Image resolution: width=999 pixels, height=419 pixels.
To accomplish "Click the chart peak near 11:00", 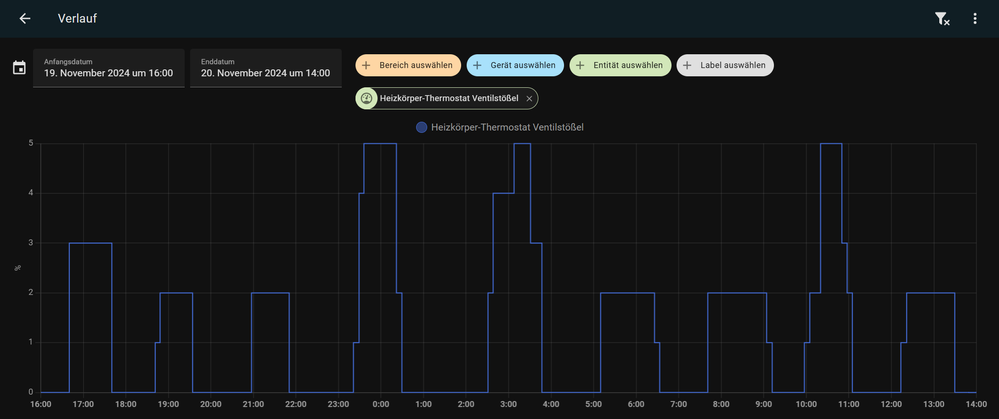I will point(830,144).
